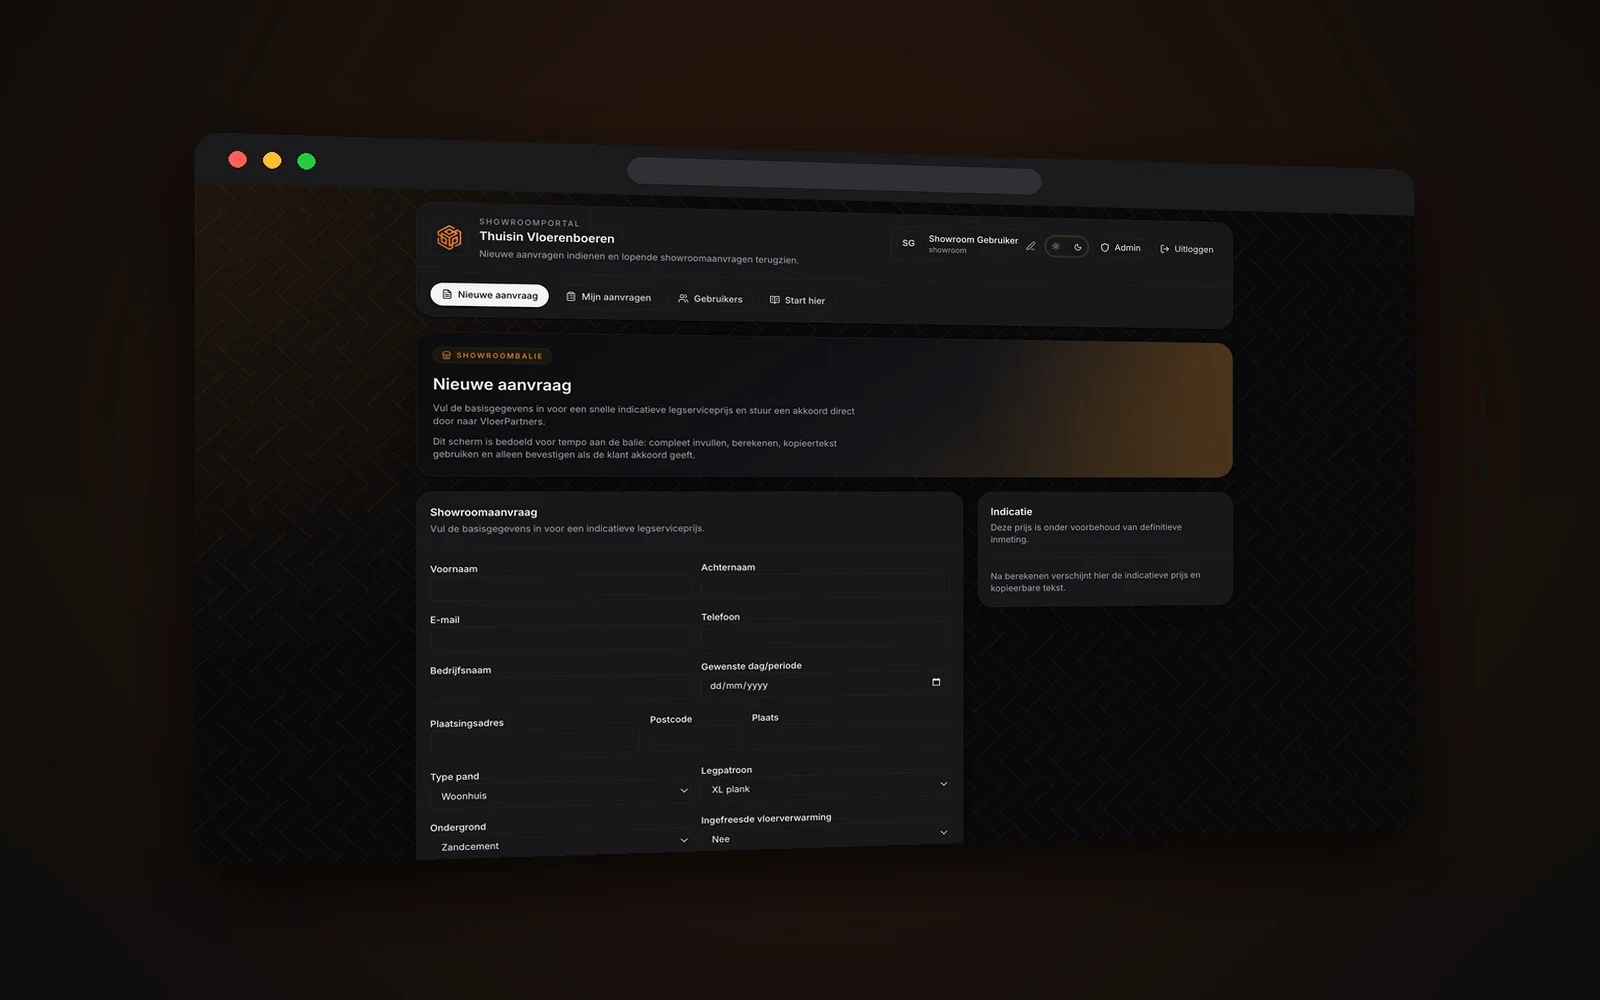Log out via the Uitloggen button

[x=1187, y=249]
